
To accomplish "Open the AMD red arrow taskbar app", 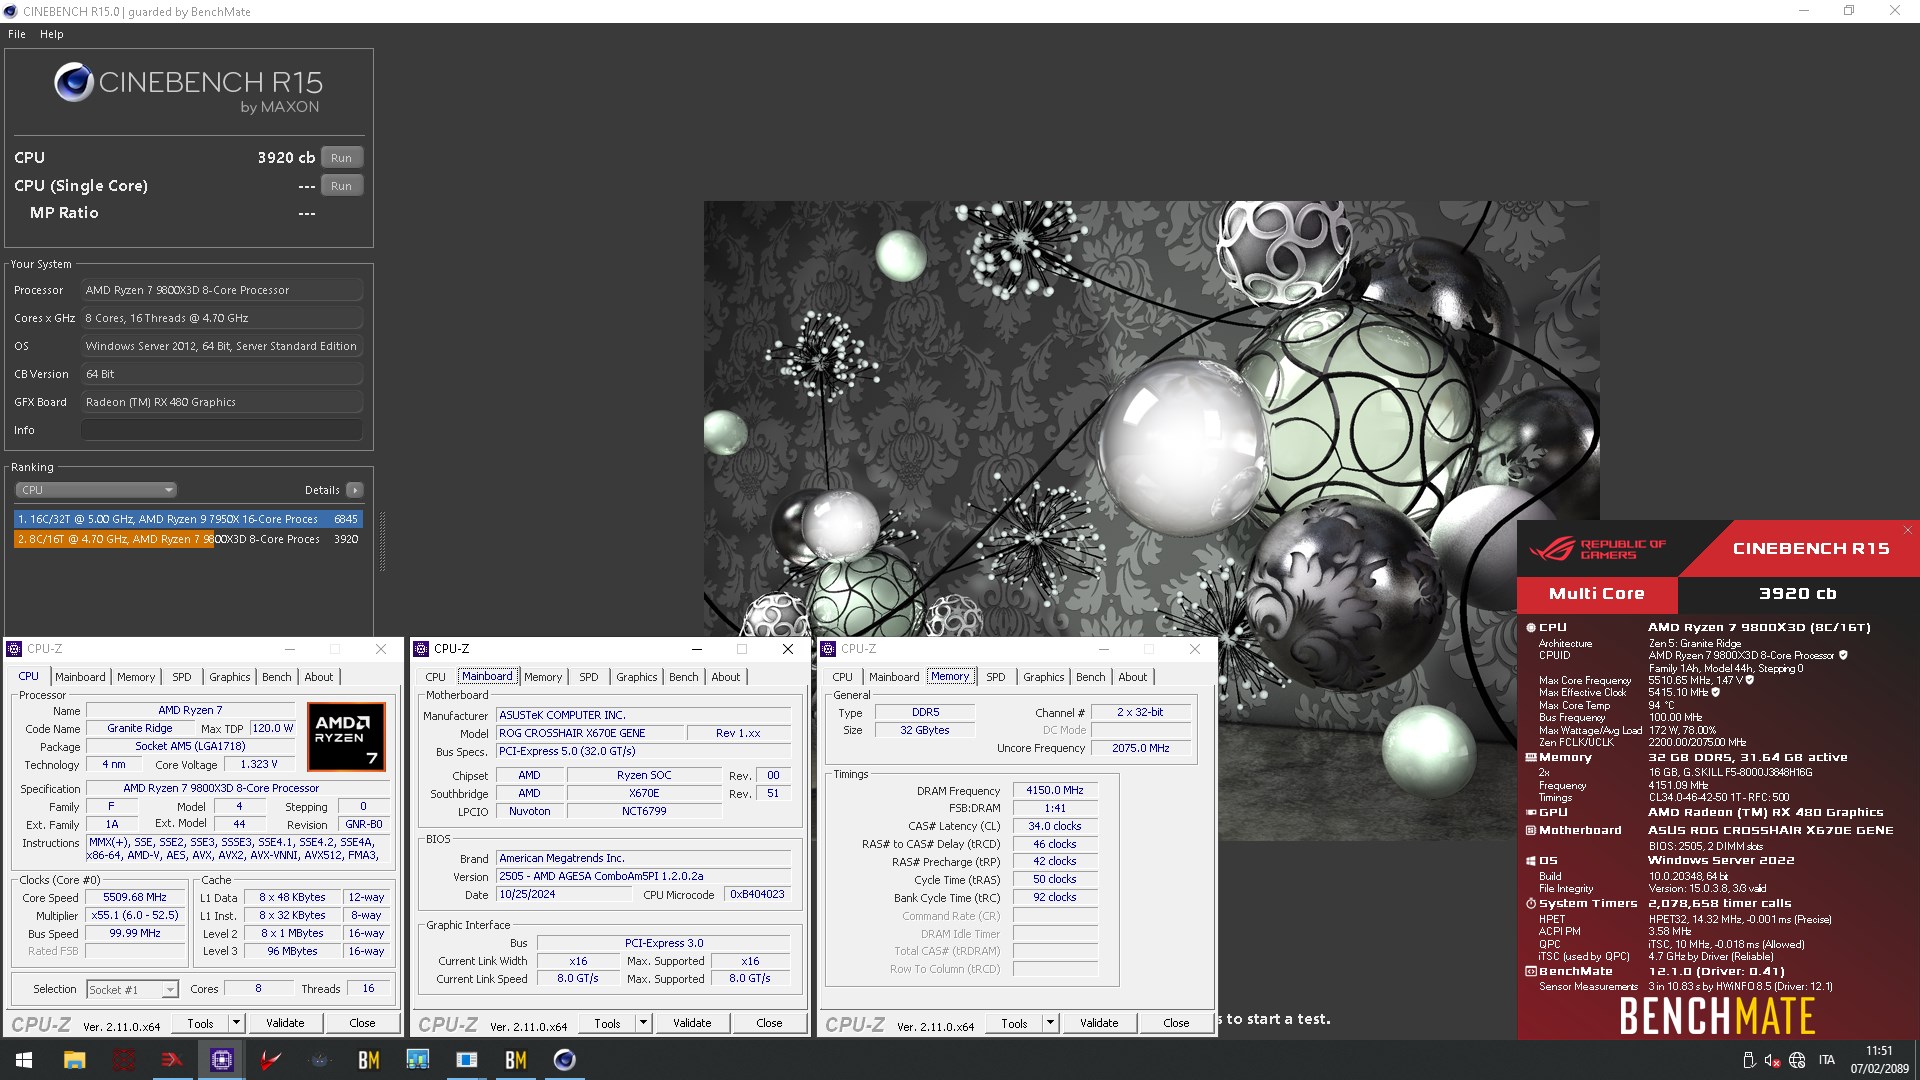I will 172,1060.
